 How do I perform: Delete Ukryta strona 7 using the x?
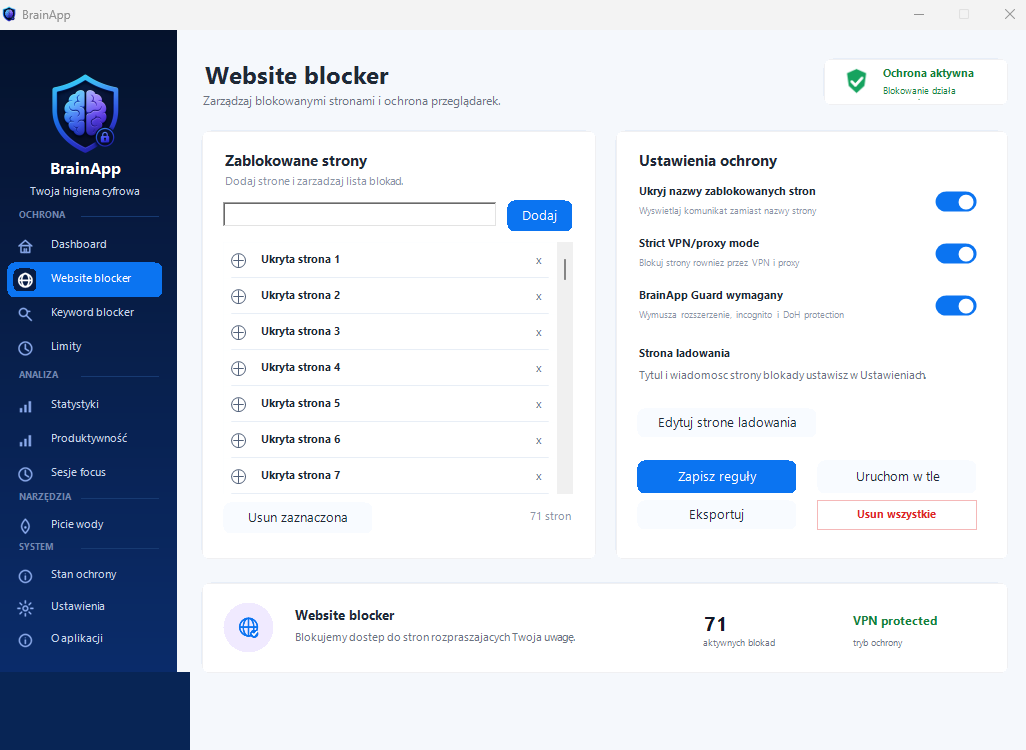[539, 477]
